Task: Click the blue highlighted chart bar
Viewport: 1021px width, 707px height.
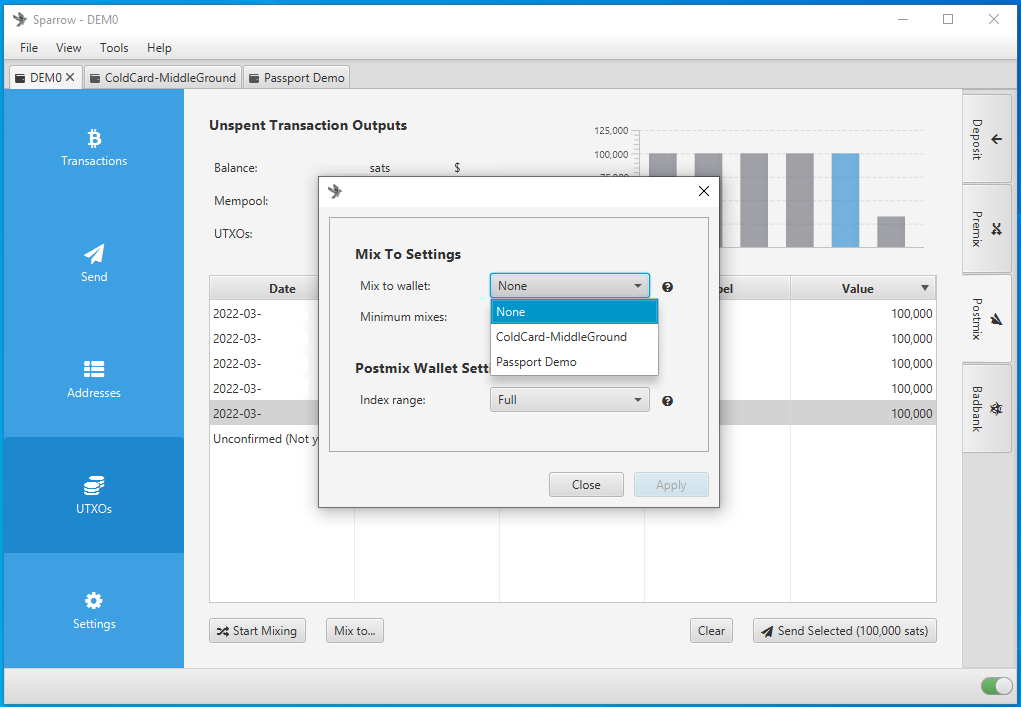Action: (845, 201)
